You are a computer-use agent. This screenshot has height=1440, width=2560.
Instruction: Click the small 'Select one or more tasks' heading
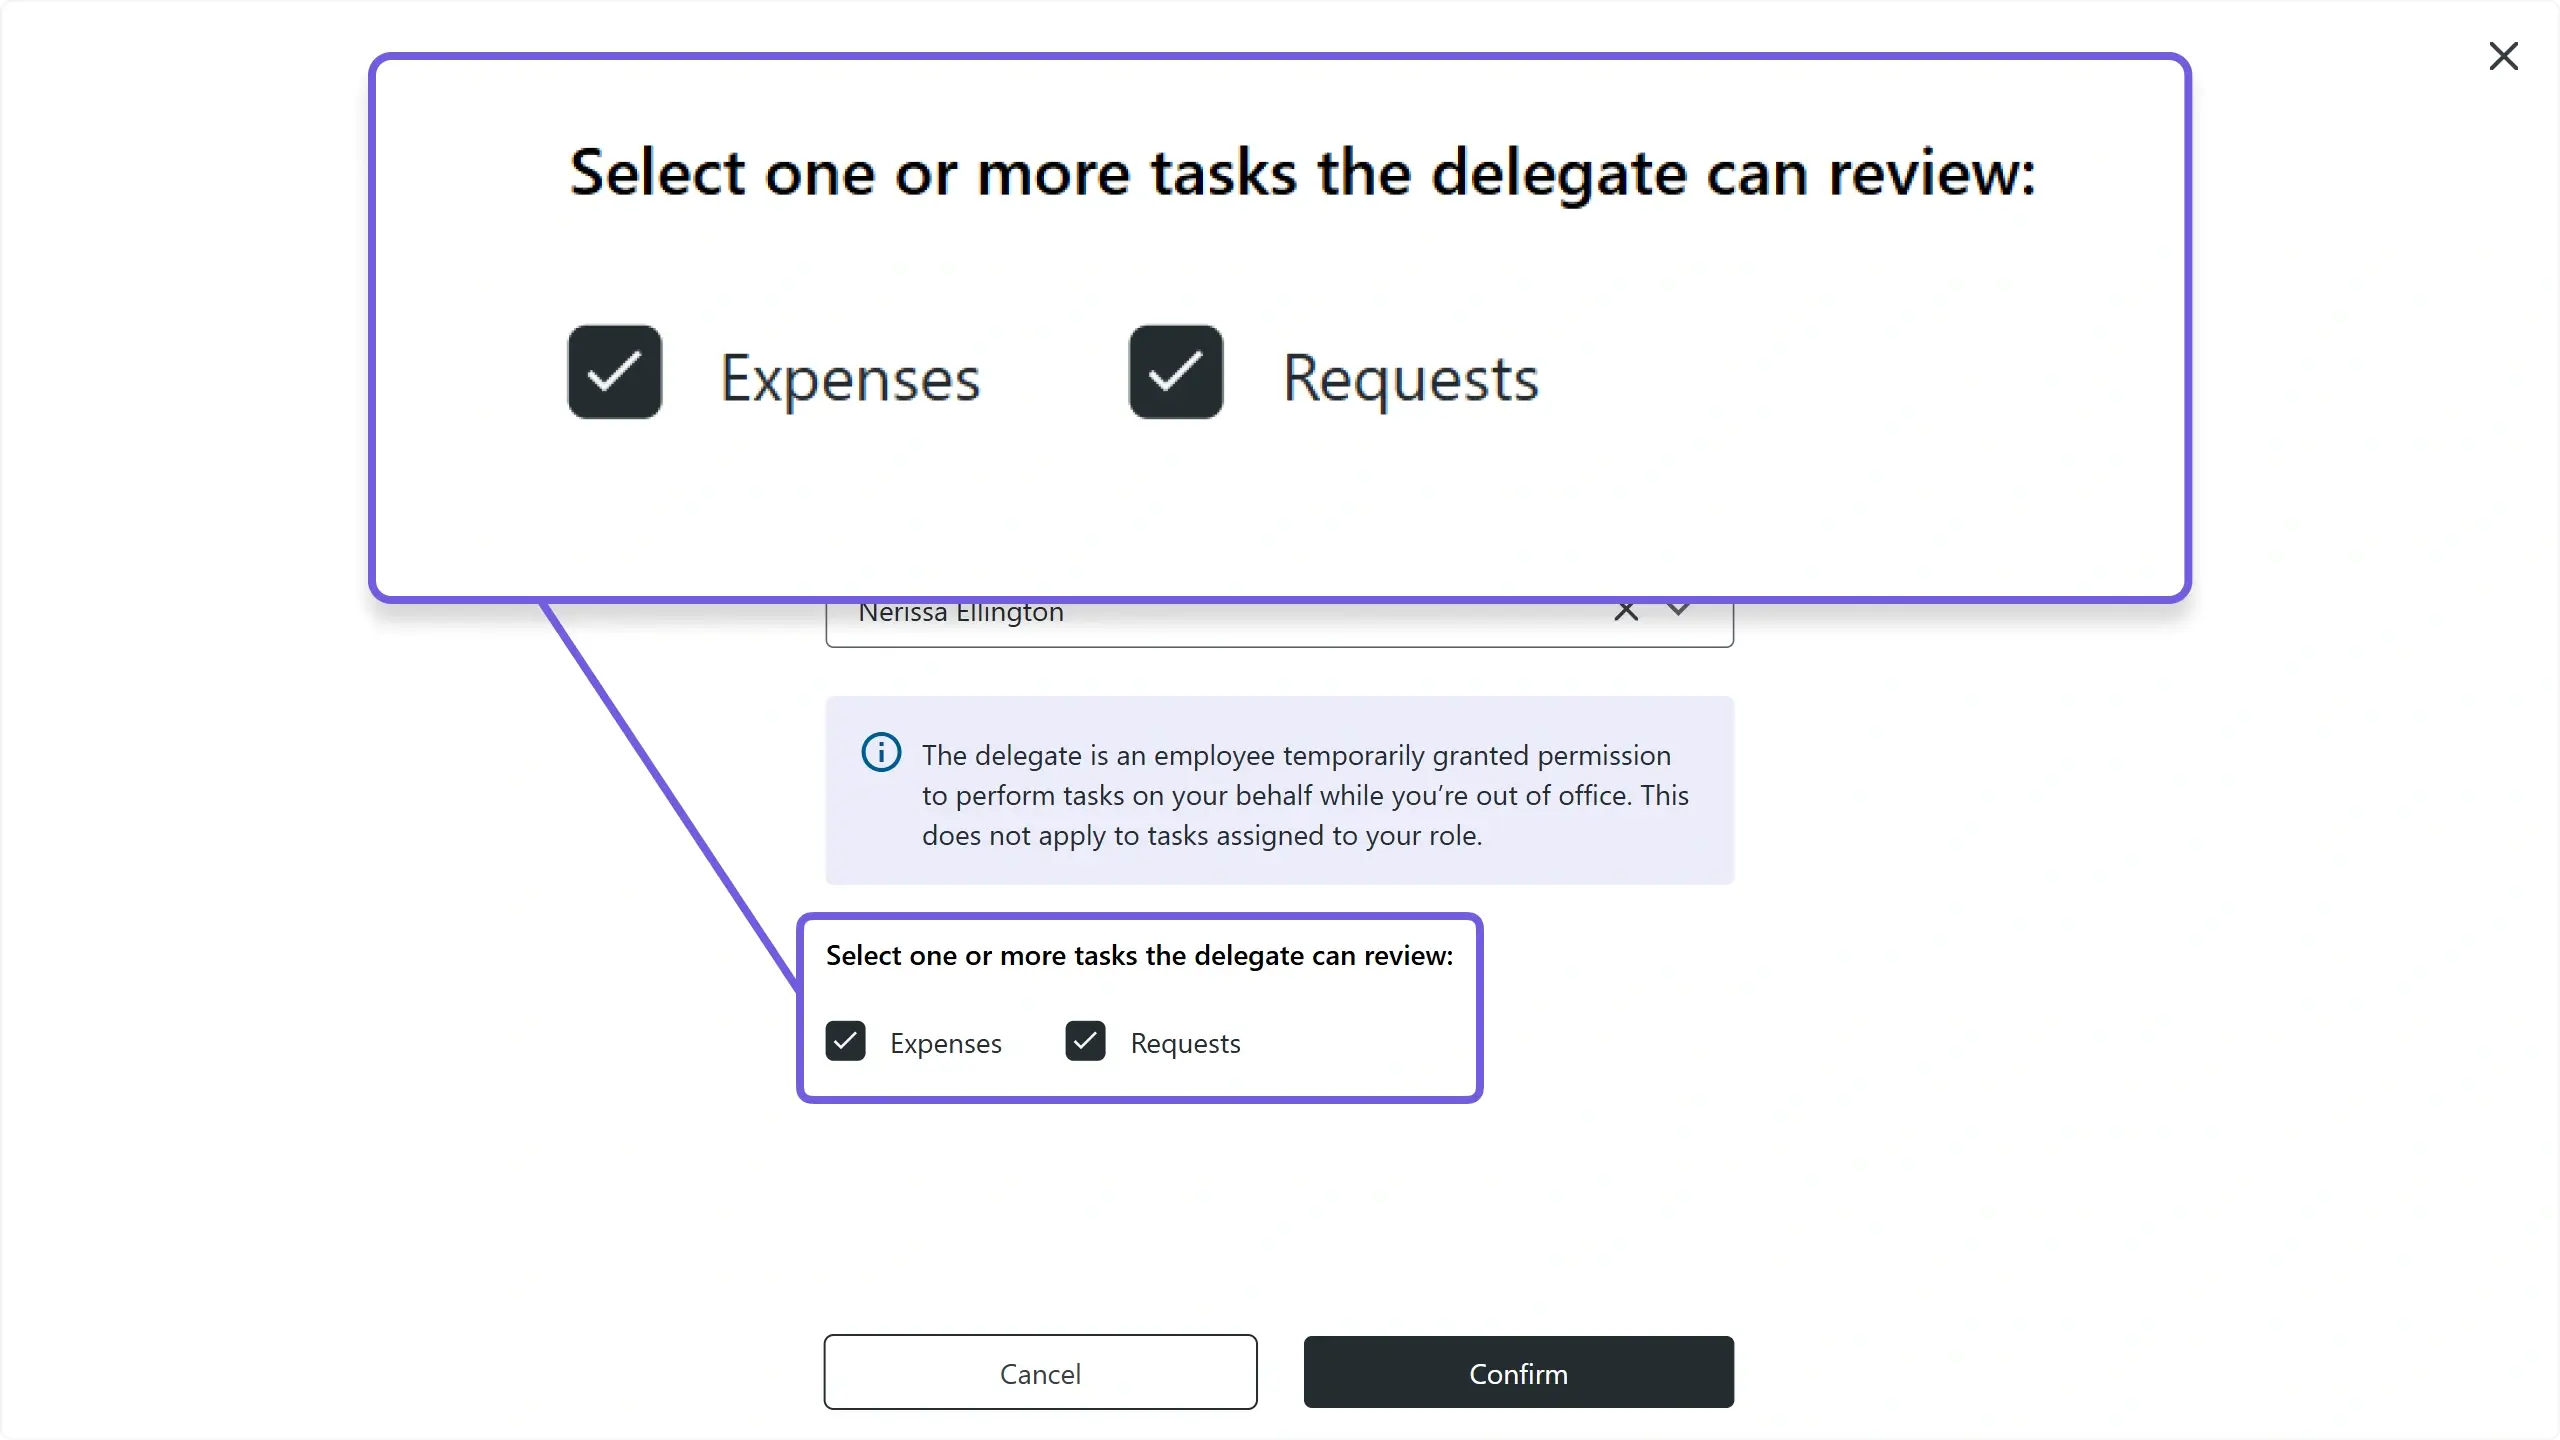tap(1139, 956)
